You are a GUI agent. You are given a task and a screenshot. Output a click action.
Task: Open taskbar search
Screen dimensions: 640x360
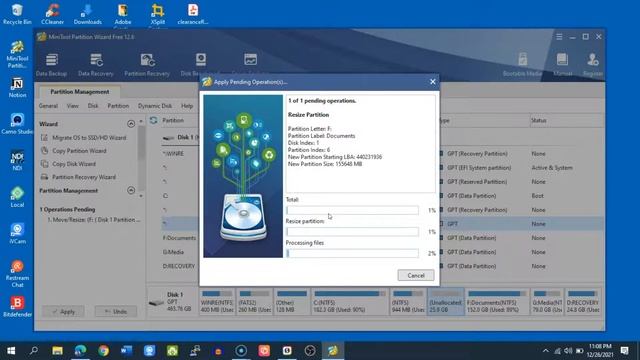click(34, 351)
